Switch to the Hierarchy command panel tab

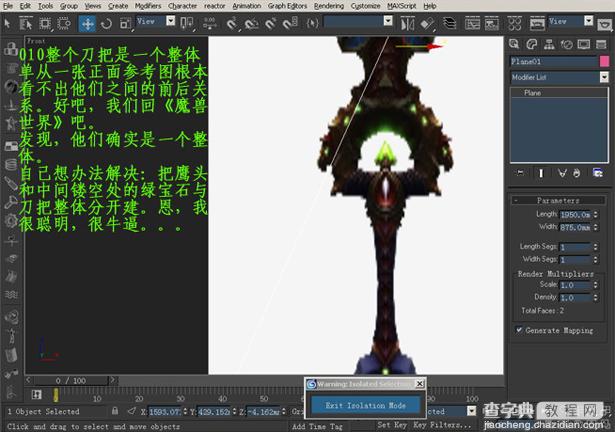pyautogui.click(x=549, y=44)
